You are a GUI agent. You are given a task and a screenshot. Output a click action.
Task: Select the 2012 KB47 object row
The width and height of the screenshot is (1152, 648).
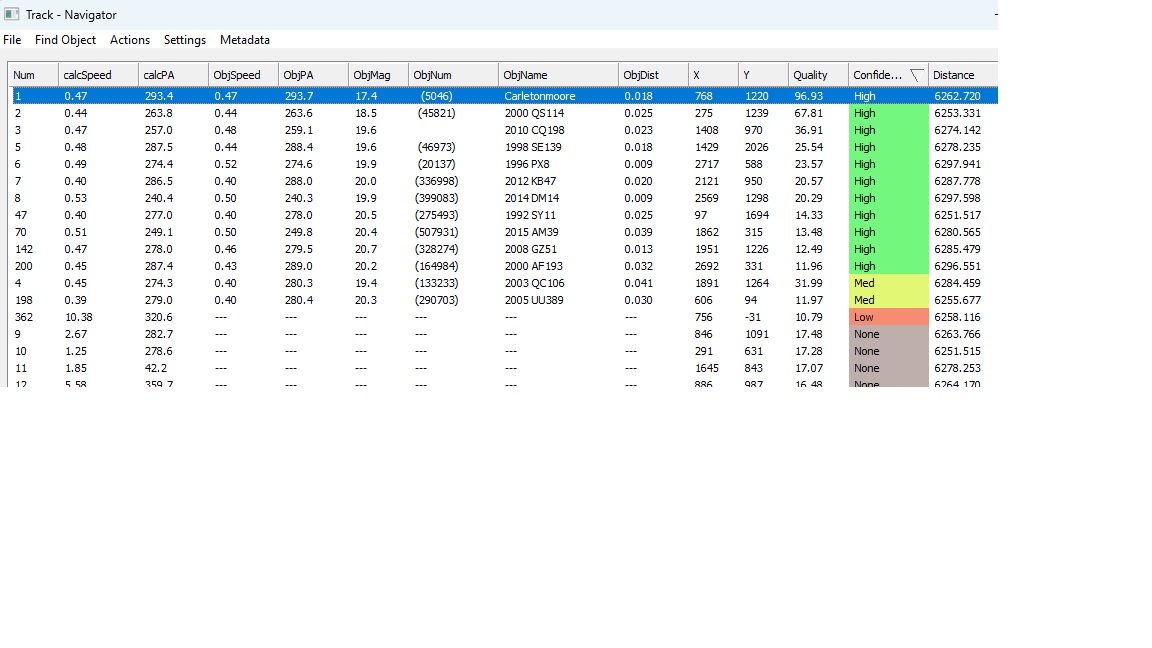point(503,181)
